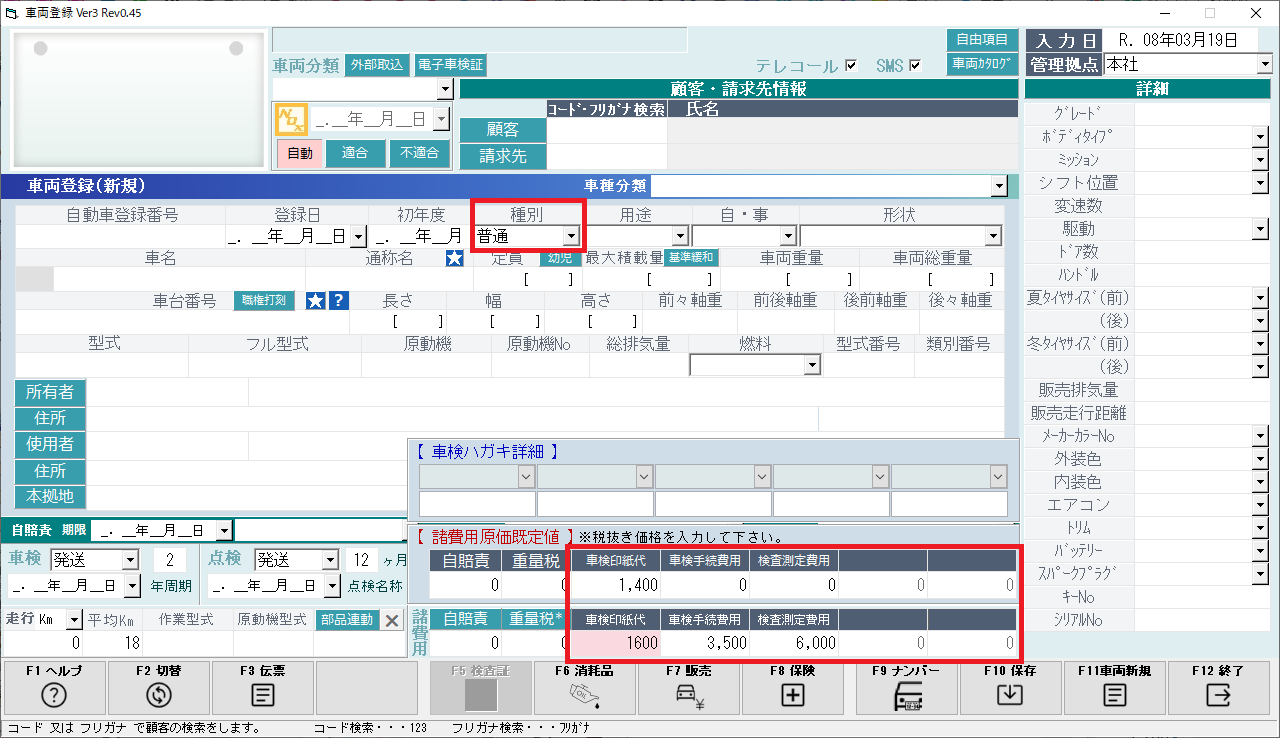Select the 自動 option under NOx
The height and width of the screenshot is (738, 1280).
(299, 153)
